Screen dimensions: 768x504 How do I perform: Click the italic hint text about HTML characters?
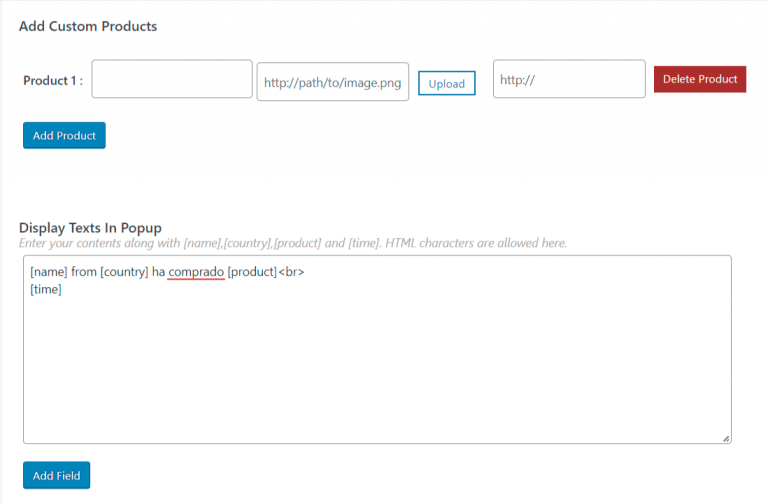click(293, 243)
